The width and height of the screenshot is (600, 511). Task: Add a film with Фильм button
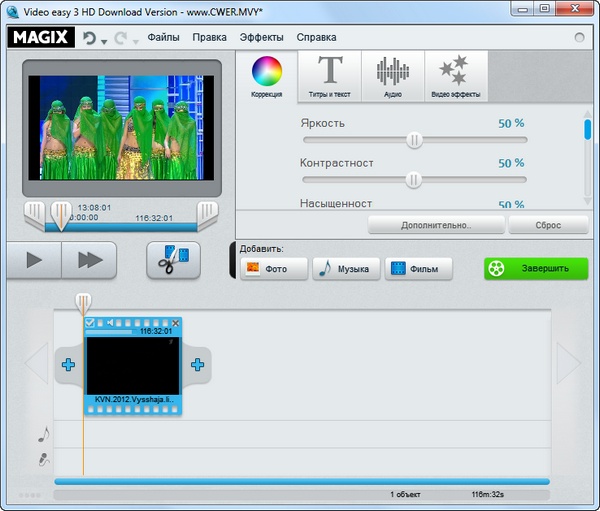pos(419,269)
